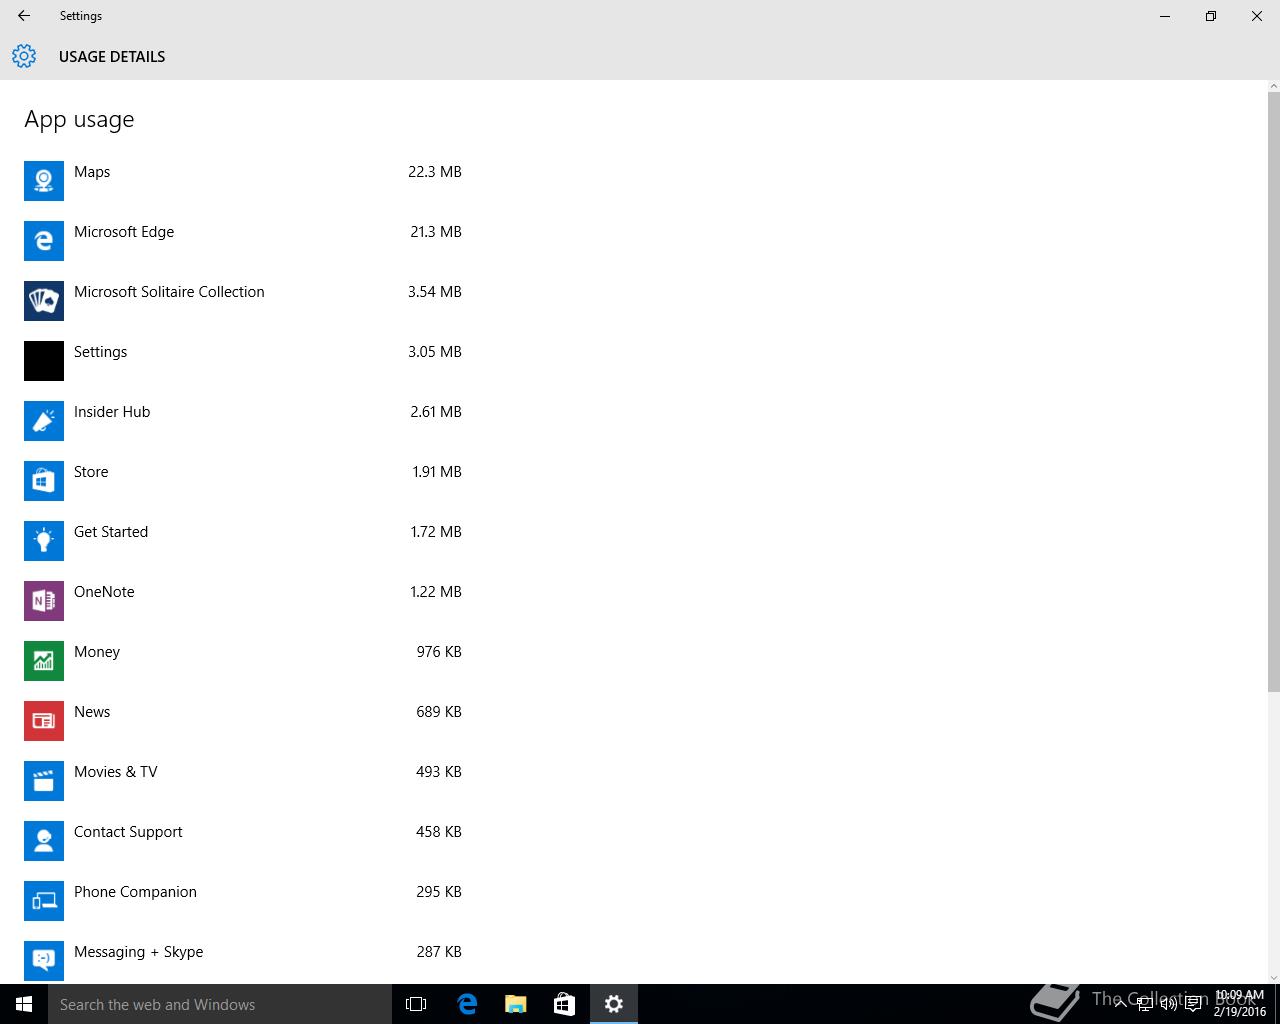Click the 689 KB usage value
Viewport: 1280px width, 1024px height.
tap(439, 712)
